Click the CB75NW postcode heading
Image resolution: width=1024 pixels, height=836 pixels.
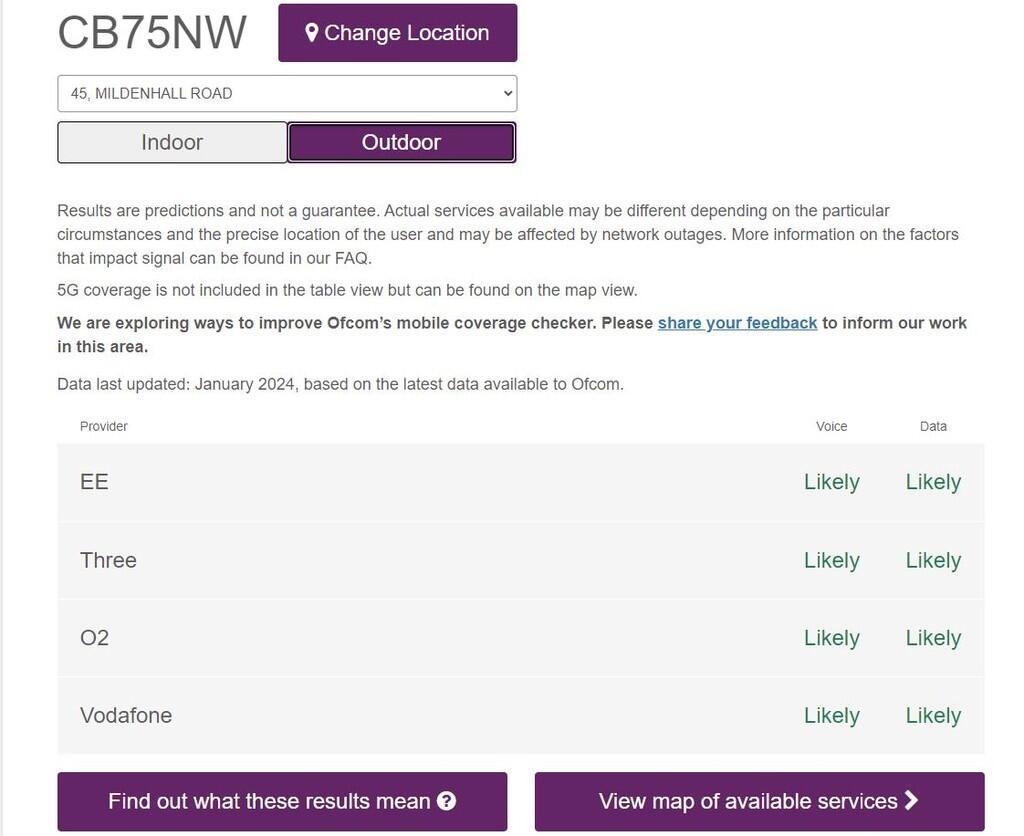[152, 33]
